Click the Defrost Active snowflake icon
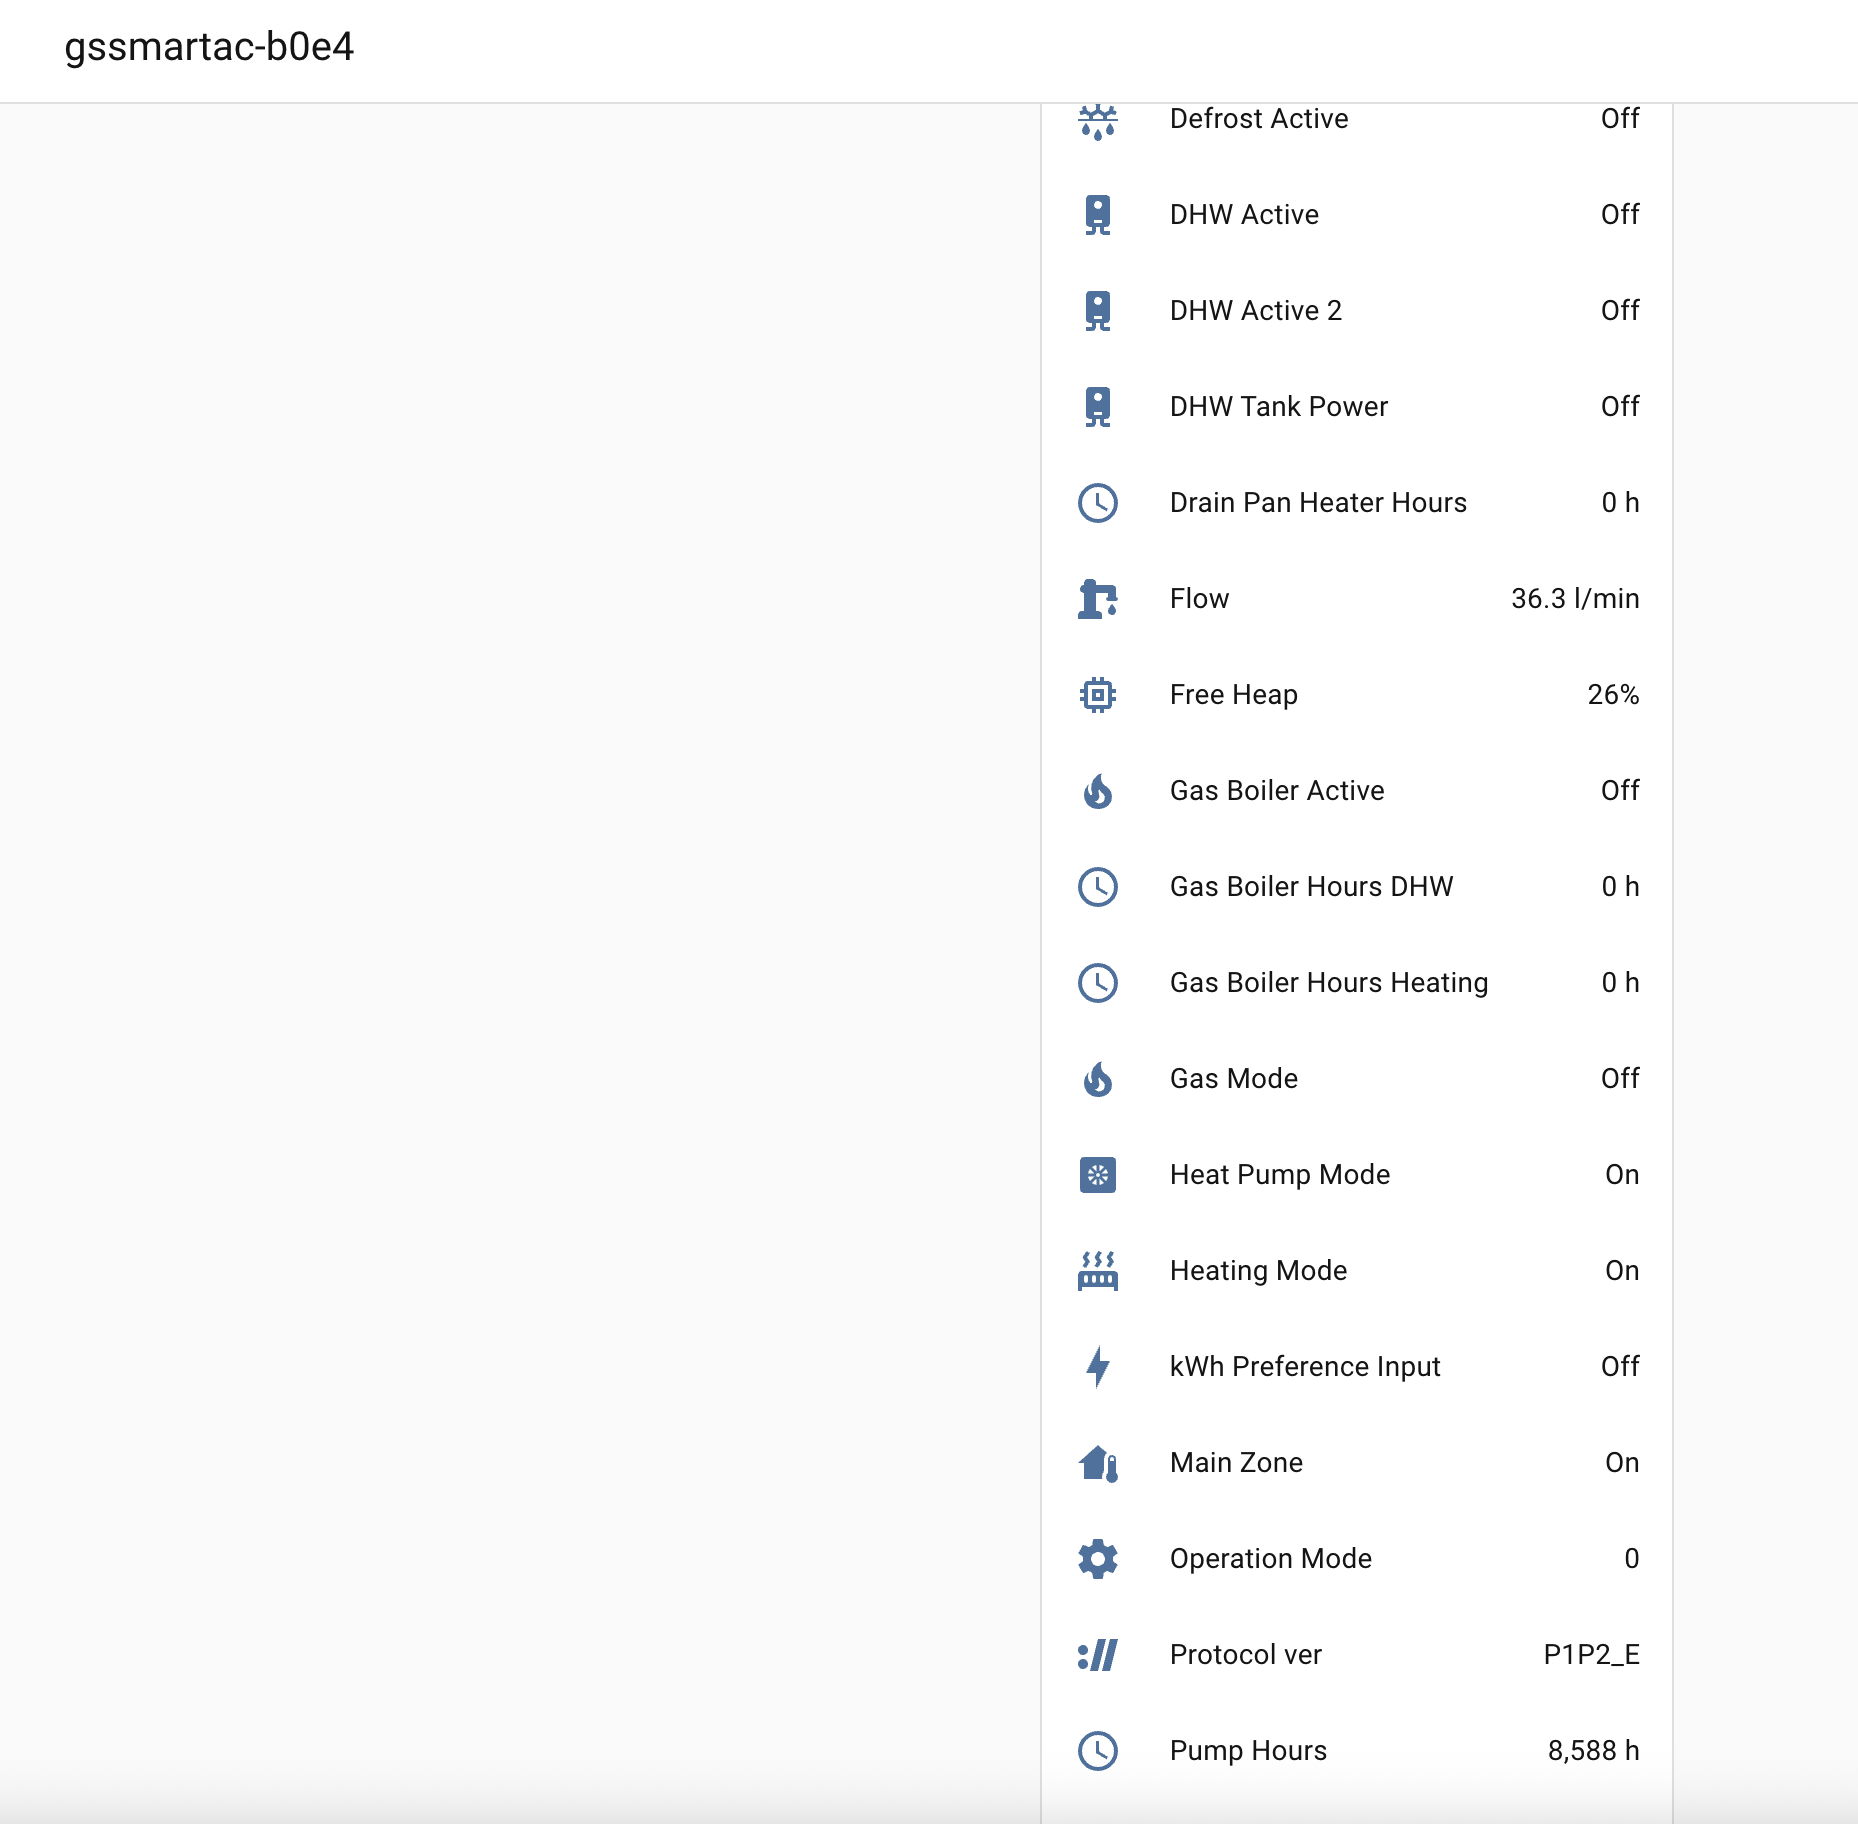 [1097, 120]
